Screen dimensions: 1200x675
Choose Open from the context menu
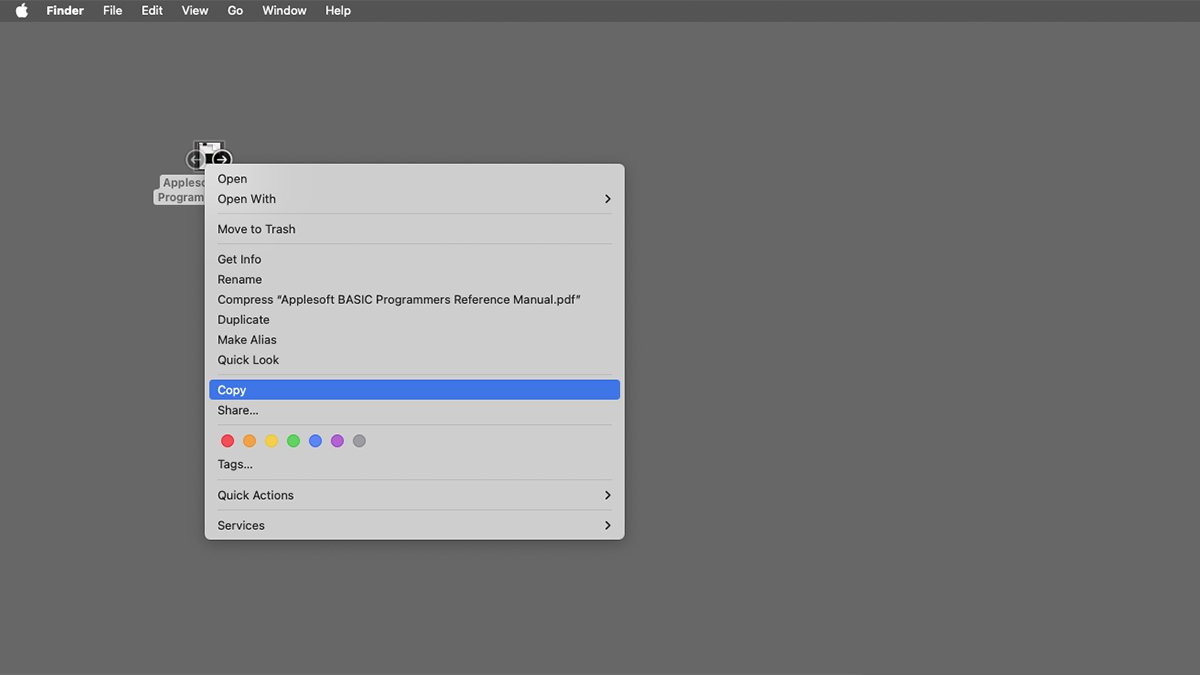414,179
